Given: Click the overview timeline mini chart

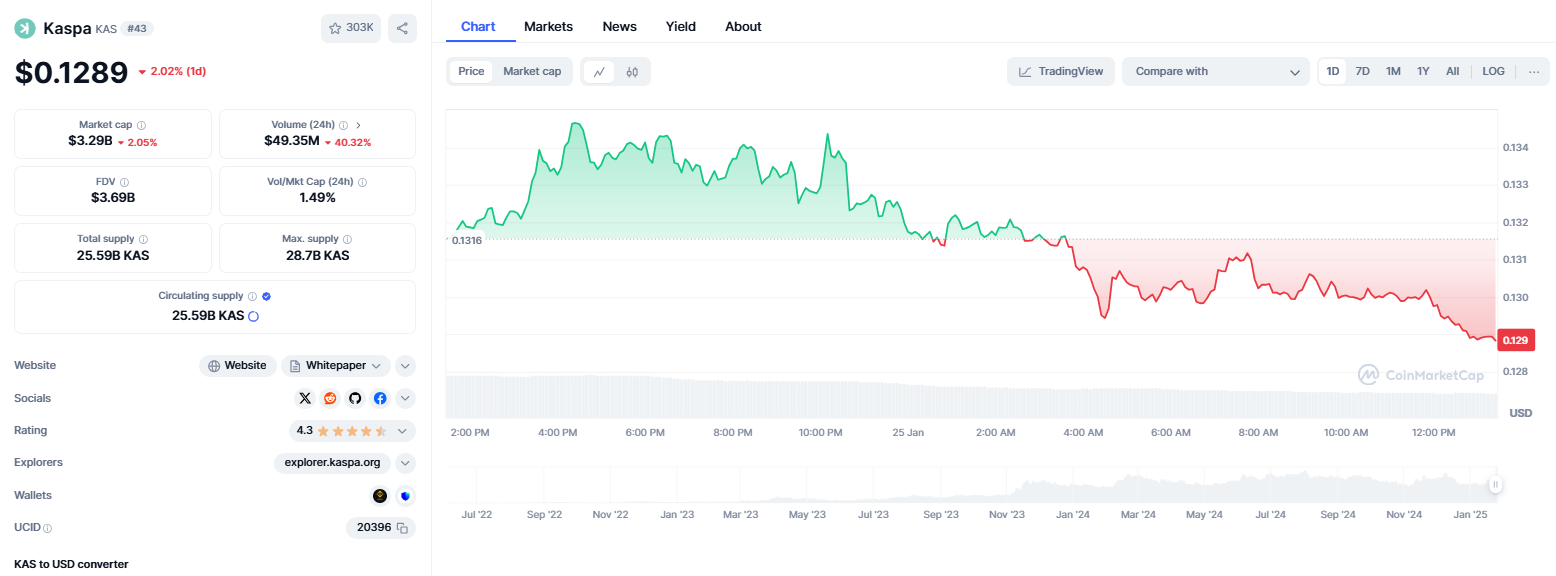Looking at the screenshot, I should [x=971, y=485].
